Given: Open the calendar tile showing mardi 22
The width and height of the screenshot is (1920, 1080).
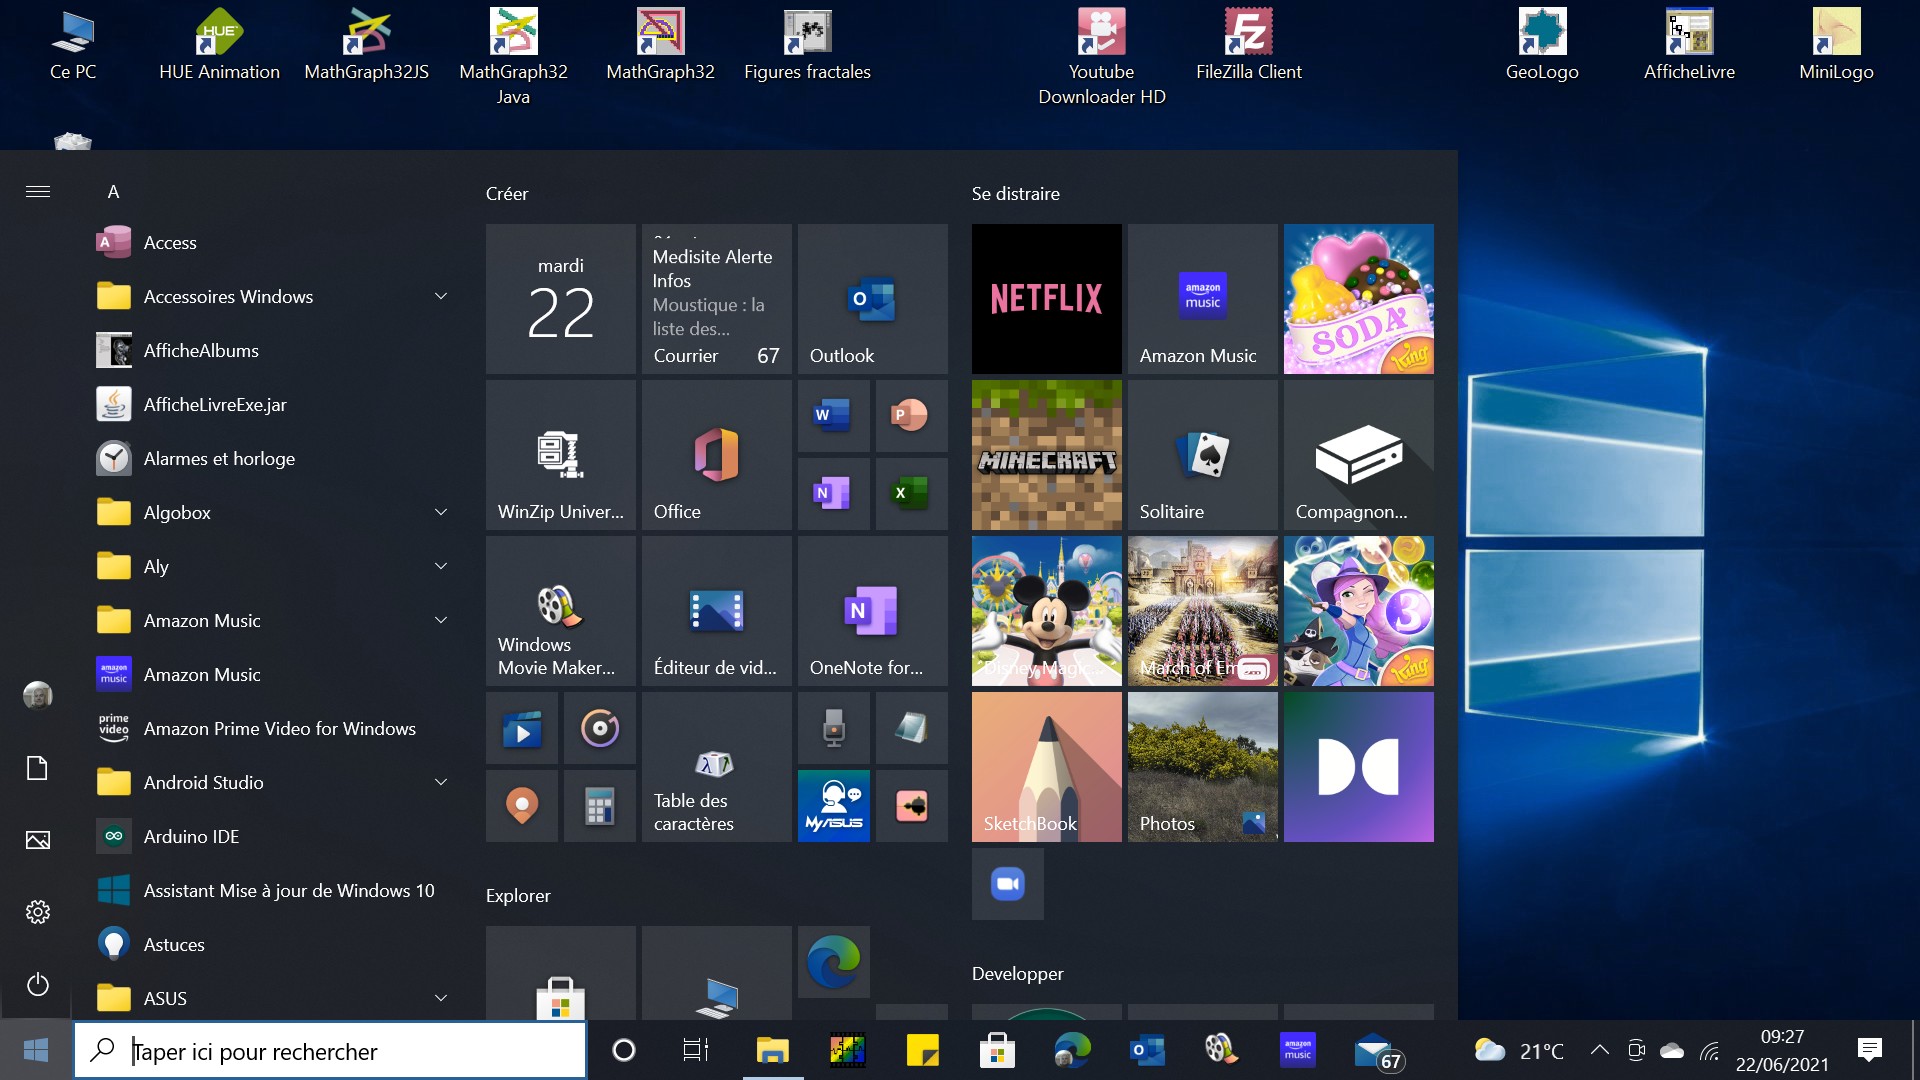Looking at the screenshot, I should pyautogui.click(x=560, y=298).
